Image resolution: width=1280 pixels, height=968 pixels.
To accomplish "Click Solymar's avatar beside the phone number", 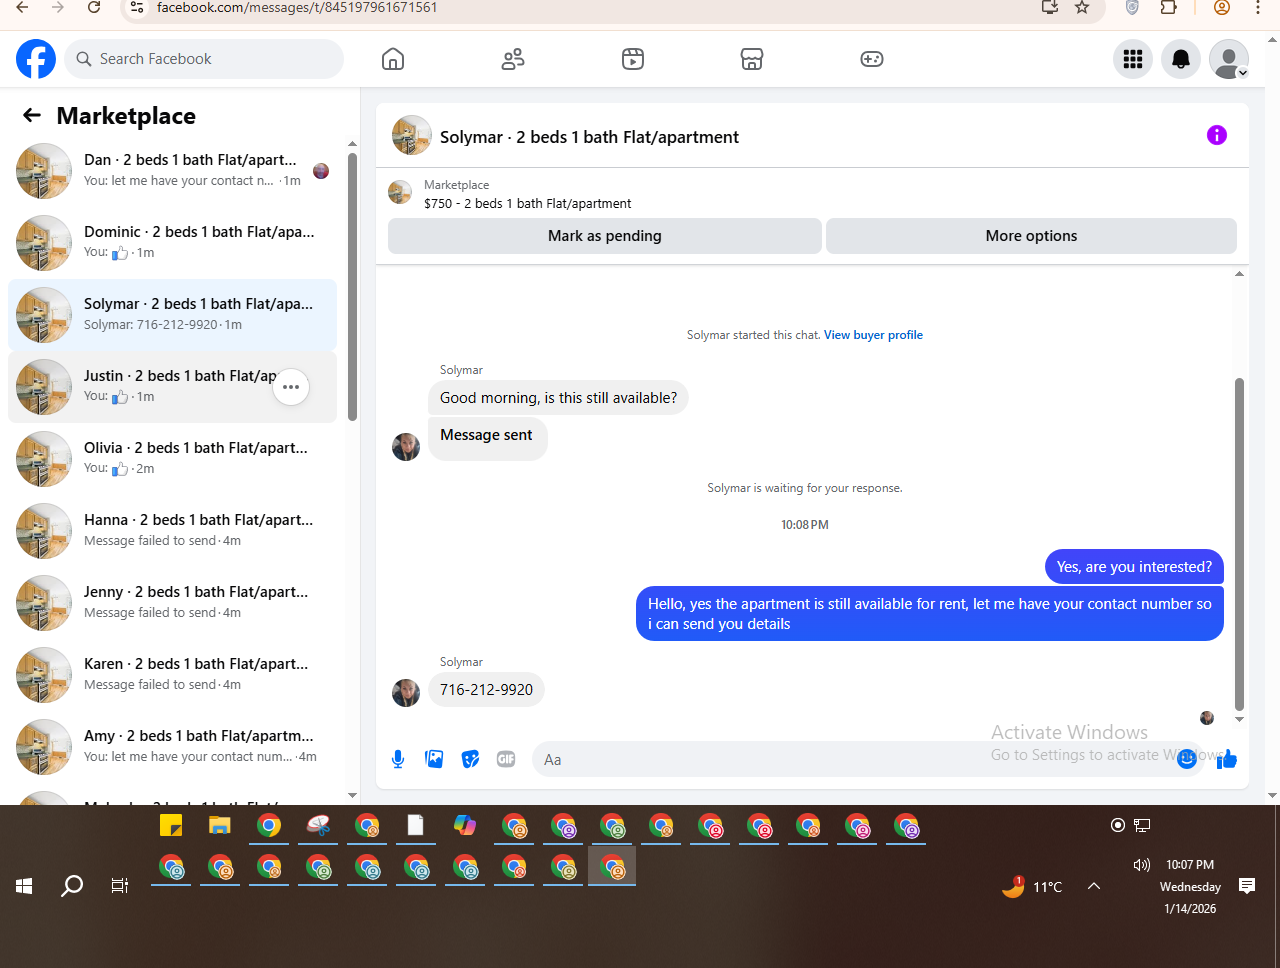I will pos(406,693).
